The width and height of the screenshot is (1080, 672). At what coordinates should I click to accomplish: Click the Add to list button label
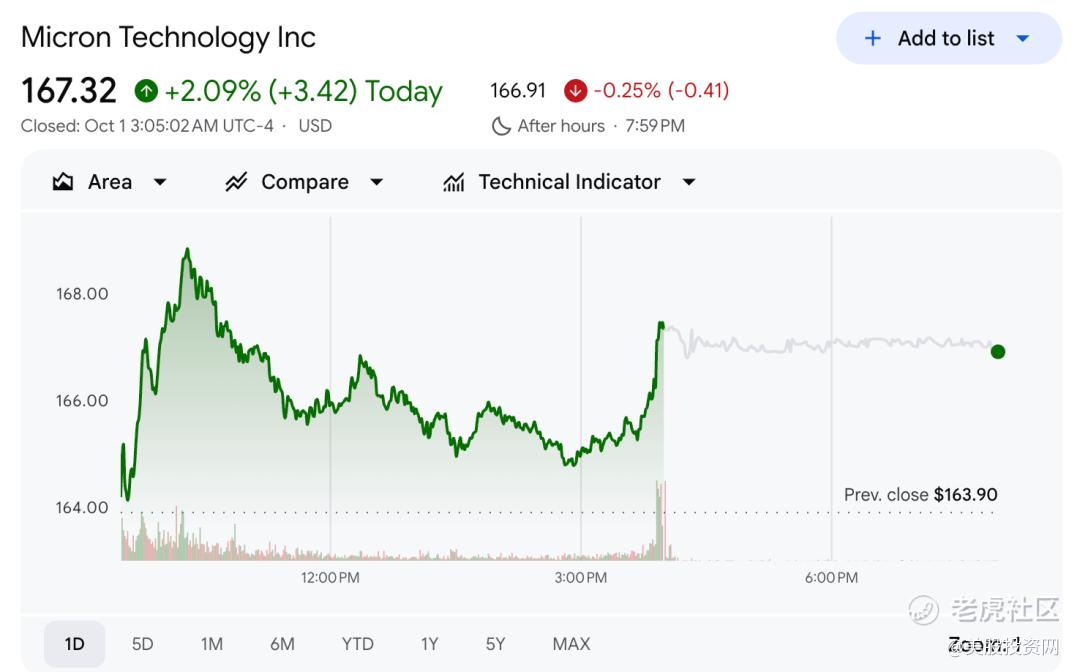point(946,39)
